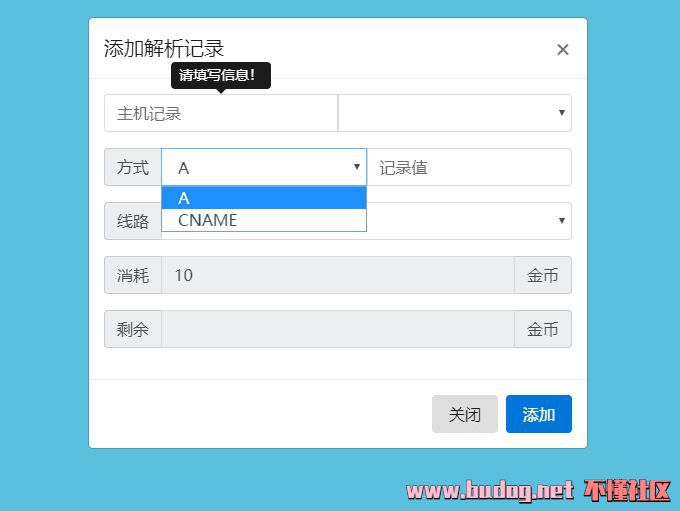
Task: Choose CNAME from the dropdown list
Action: 264,220
